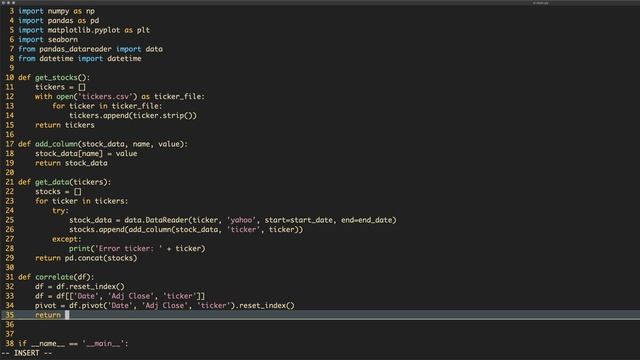Click 'from datetime import datetime' on line 8
640x360 pixels.
pyautogui.click(x=80, y=58)
